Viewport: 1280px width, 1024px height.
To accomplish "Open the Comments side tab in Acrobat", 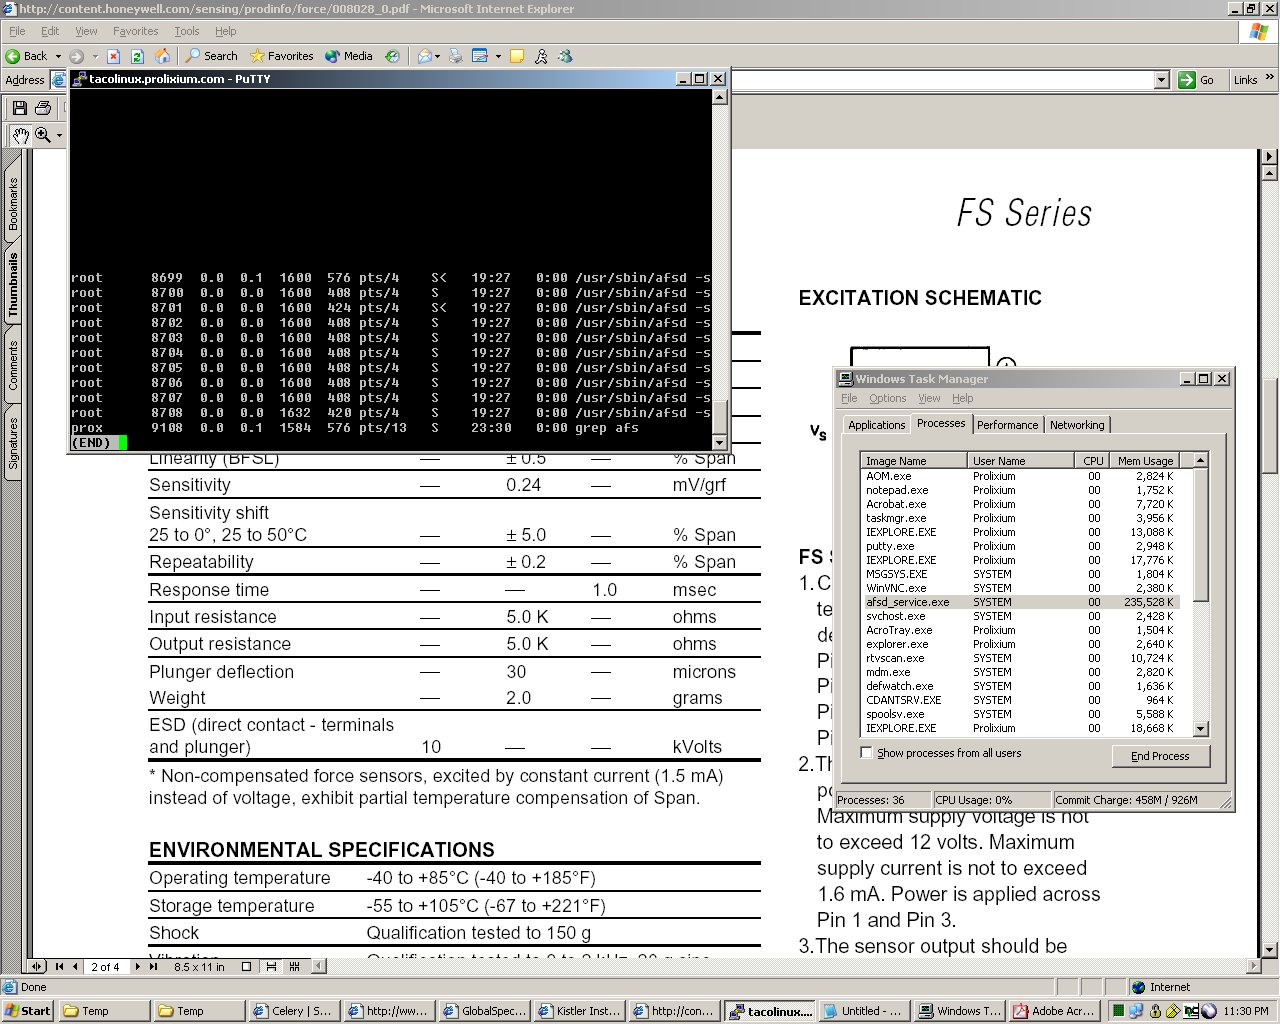I will (x=13, y=365).
